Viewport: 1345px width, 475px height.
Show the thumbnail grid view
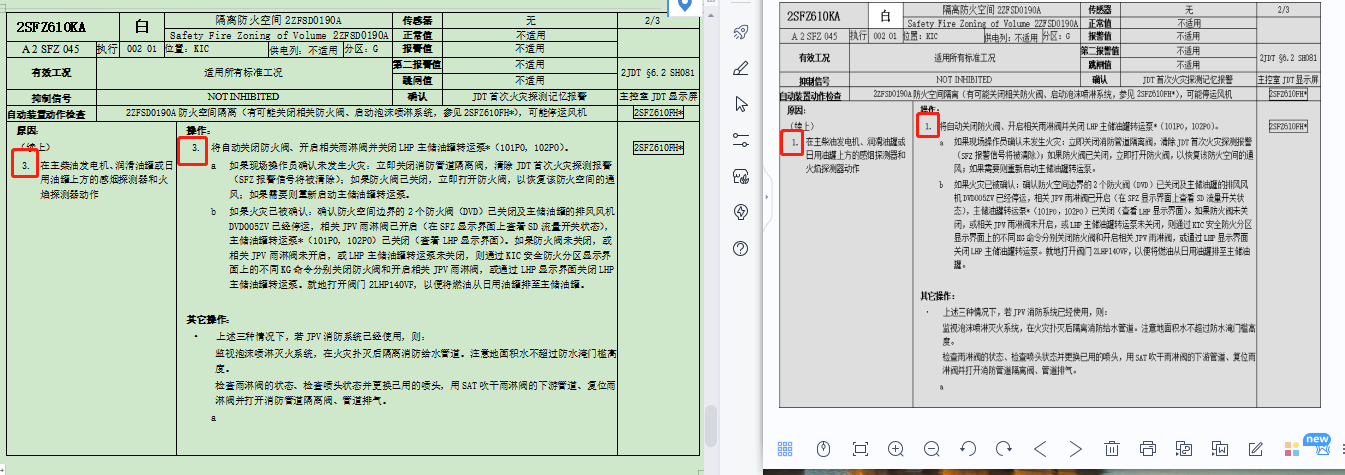pyautogui.click(x=786, y=448)
